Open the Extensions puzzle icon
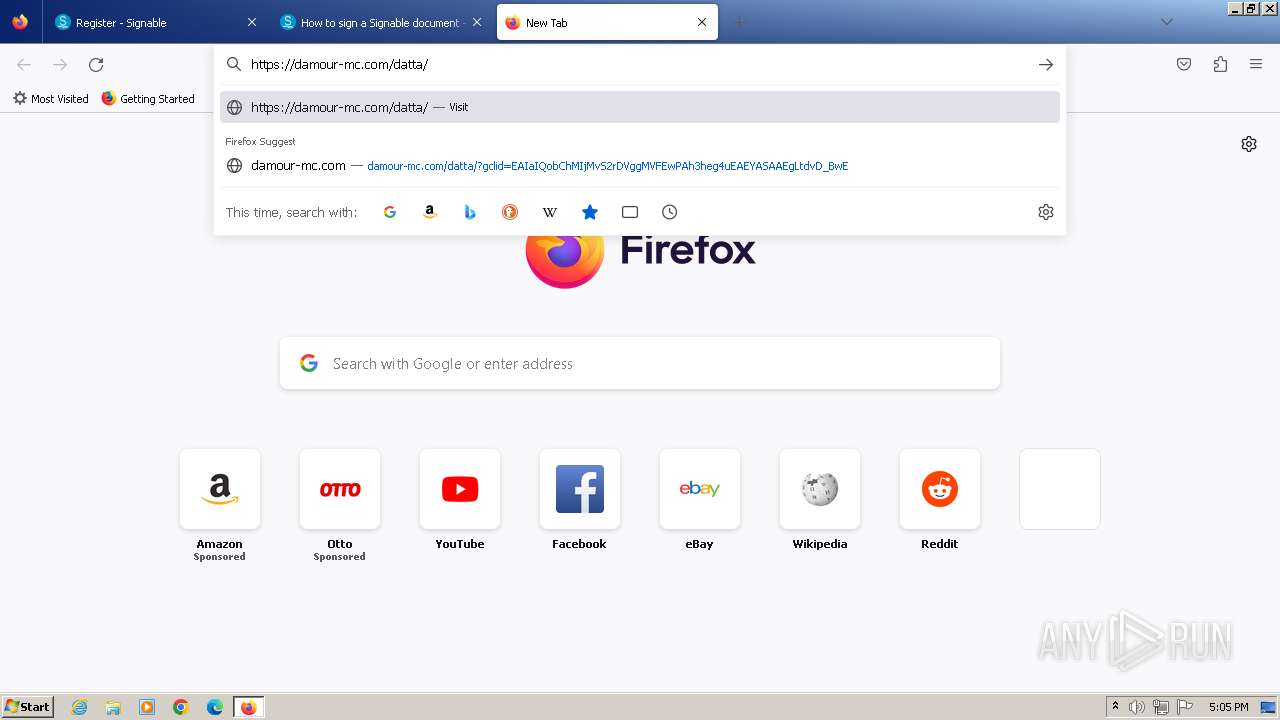The height and width of the screenshot is (720, 1280). [x=1220, y=64]
